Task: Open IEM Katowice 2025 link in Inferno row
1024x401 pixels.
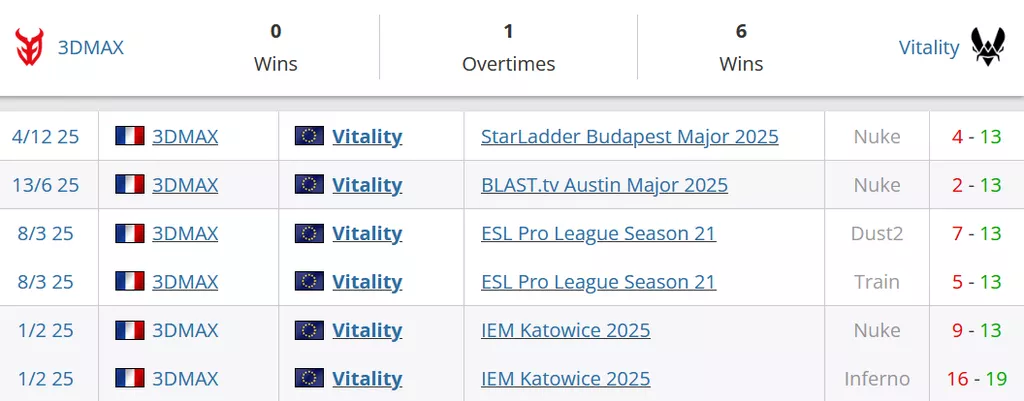Action: tap(565, 379)
